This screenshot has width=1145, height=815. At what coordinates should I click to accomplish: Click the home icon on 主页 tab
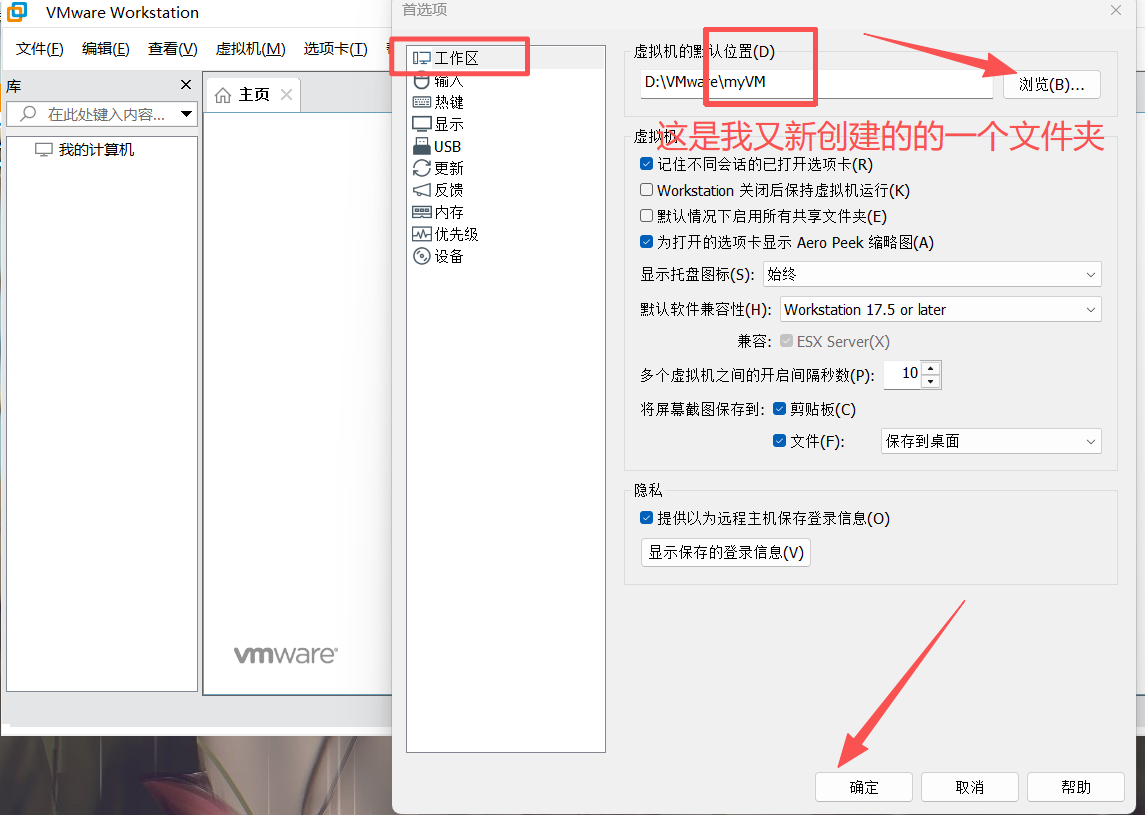click(223, 95)
